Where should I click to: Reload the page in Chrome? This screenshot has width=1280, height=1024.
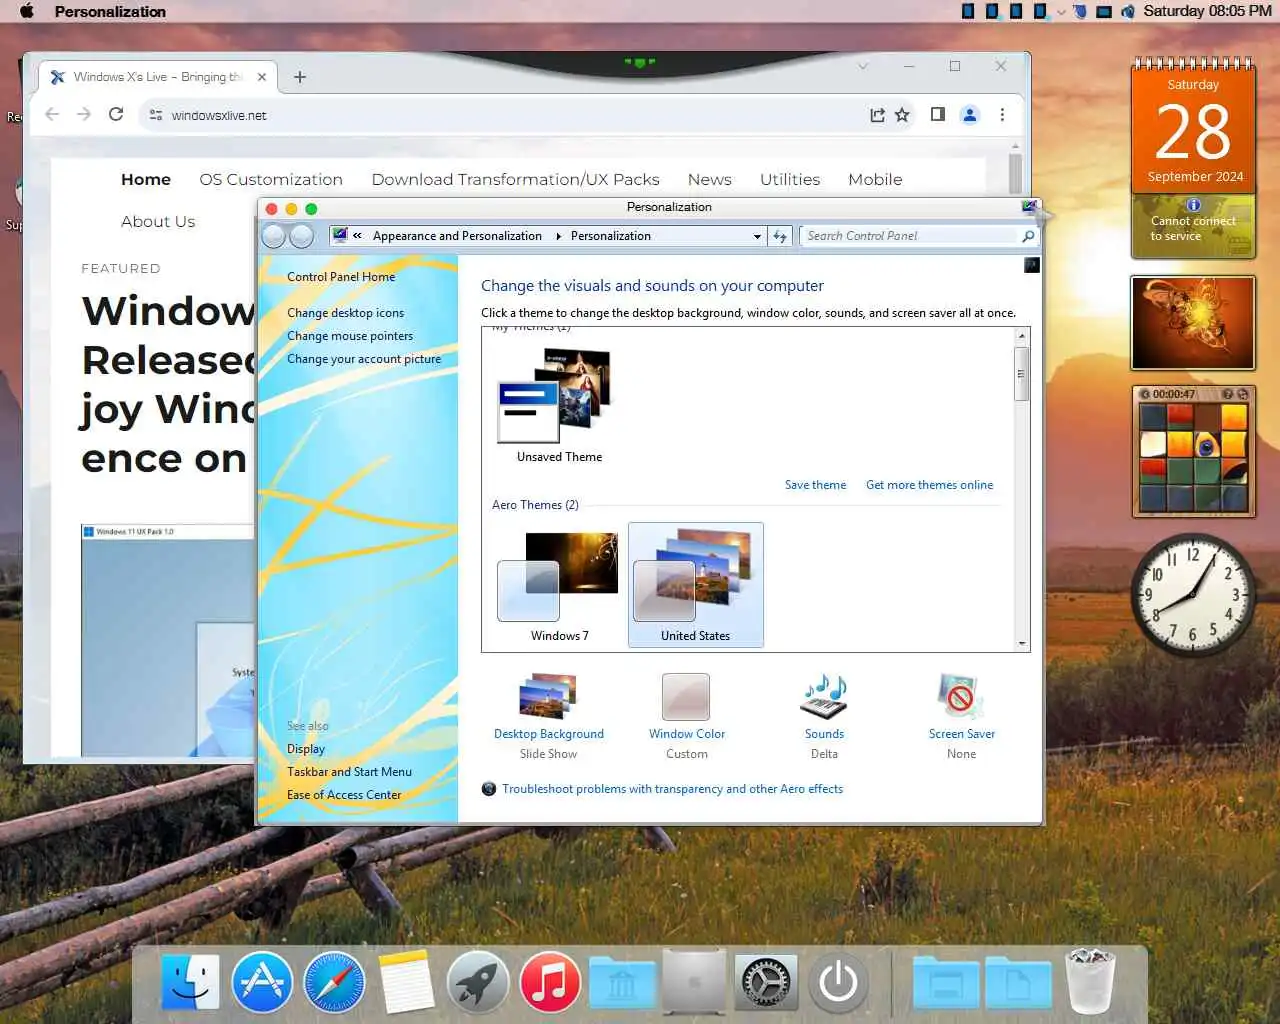116,114
